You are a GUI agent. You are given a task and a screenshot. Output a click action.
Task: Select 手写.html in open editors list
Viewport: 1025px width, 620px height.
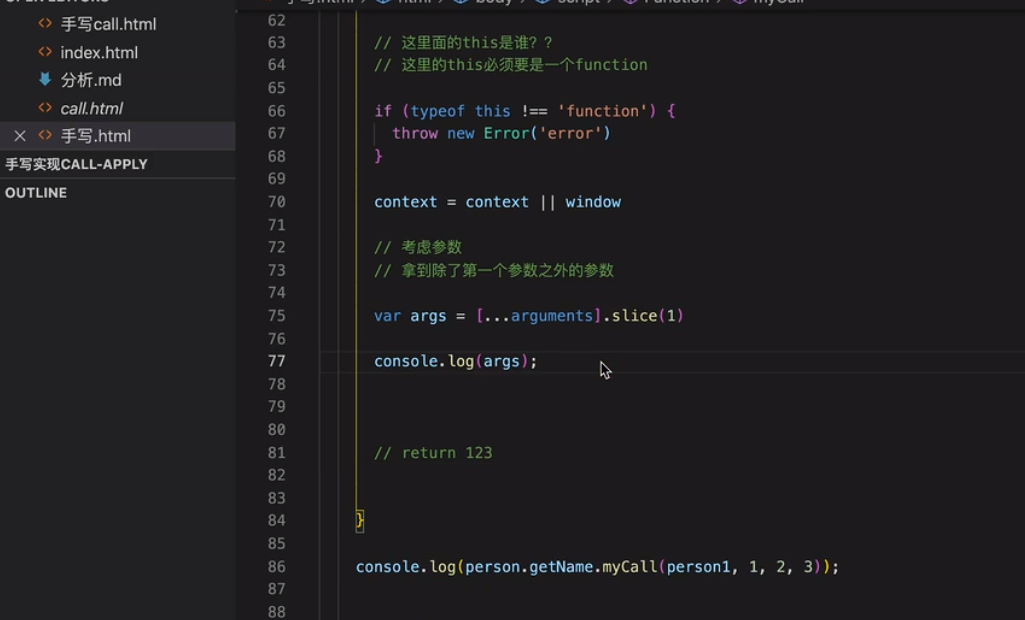pyautogui.click(x=118, y=136)
